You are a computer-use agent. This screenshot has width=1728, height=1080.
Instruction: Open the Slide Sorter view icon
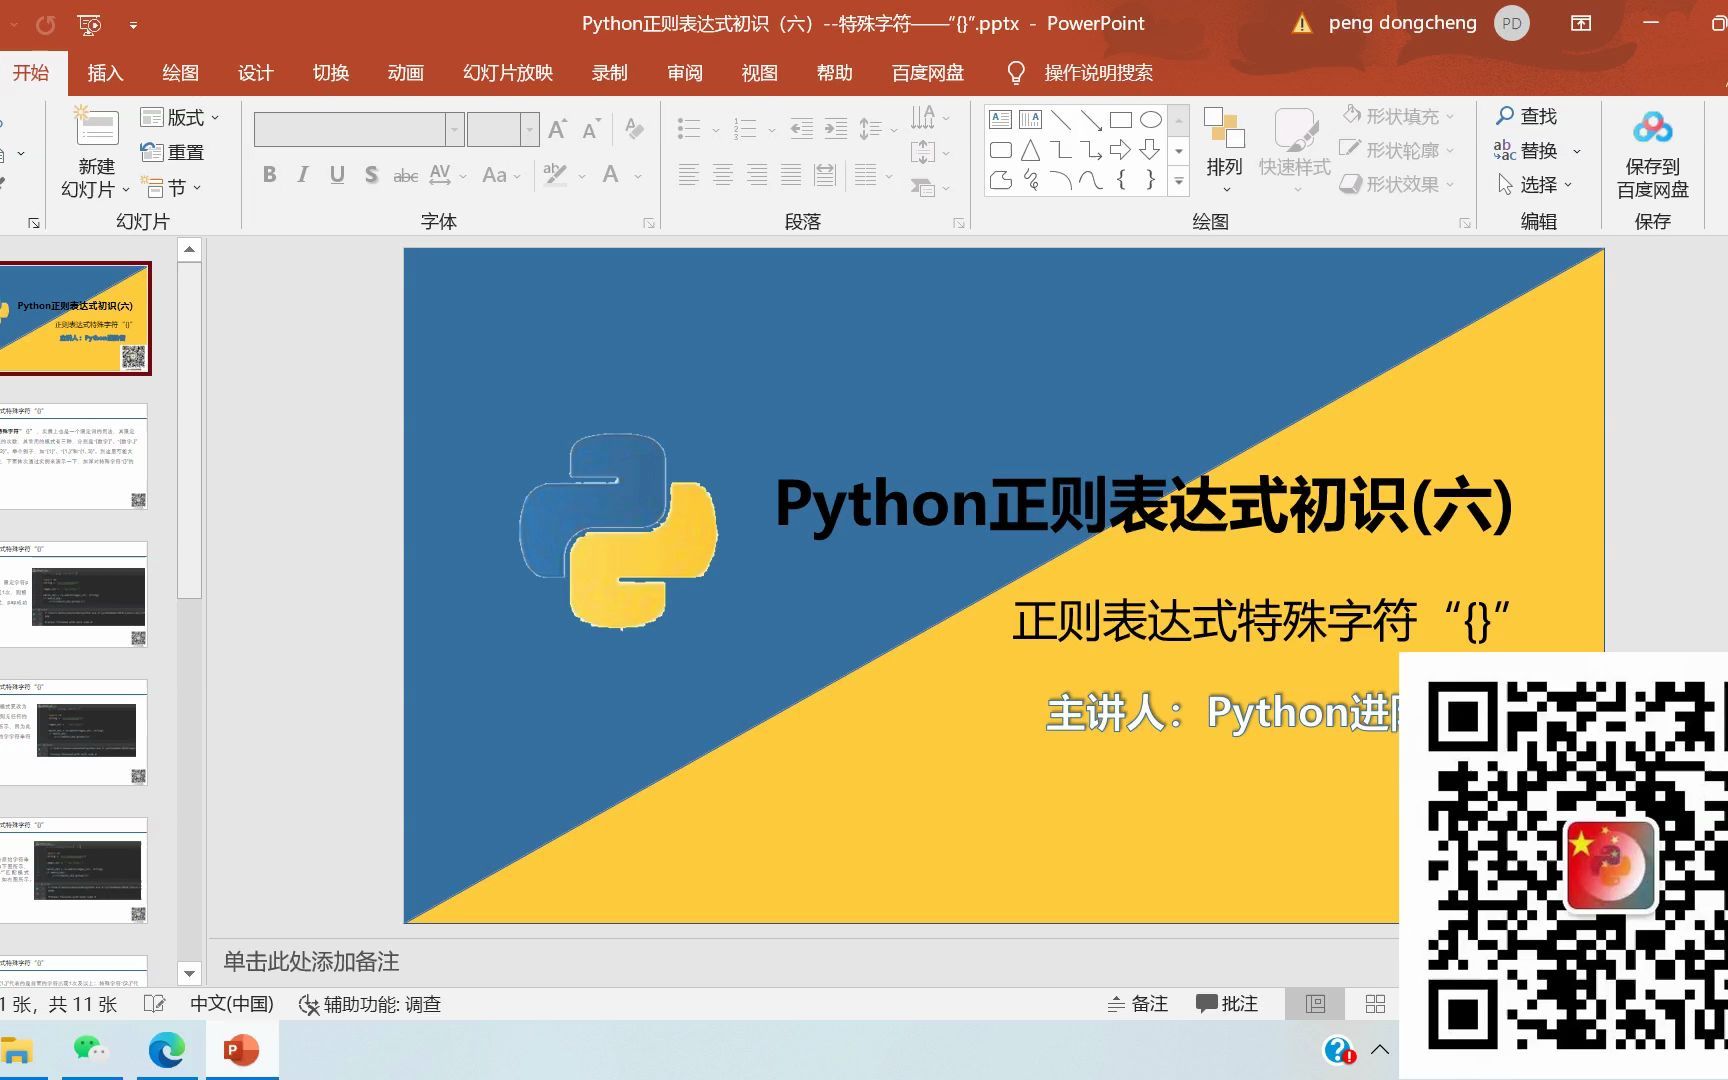[x=1375, y=1003]
